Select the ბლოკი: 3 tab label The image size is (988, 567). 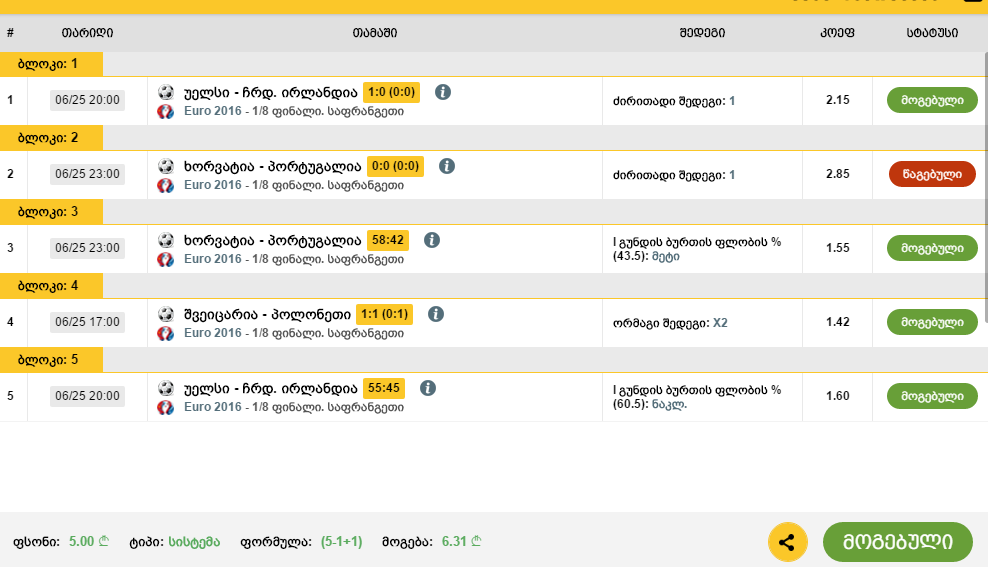coord(51,212)
